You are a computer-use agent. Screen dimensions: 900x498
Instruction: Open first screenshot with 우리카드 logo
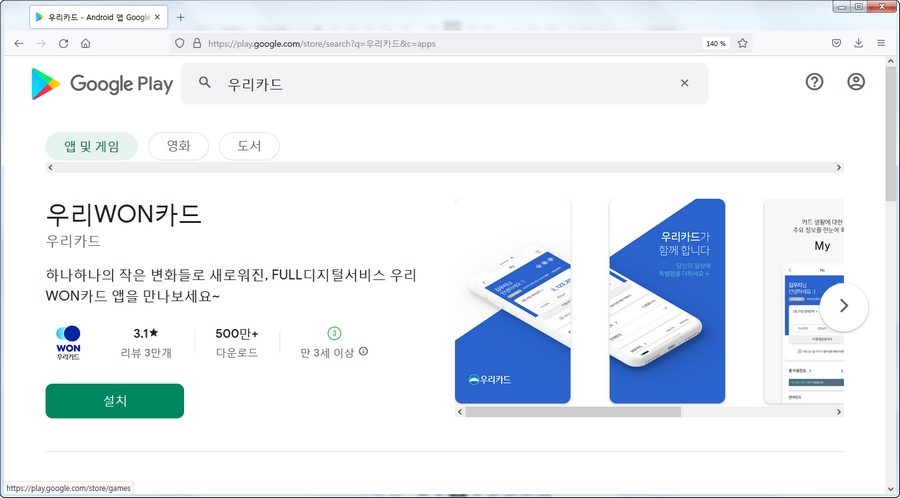pyautogui.click(x=513, y=301)
